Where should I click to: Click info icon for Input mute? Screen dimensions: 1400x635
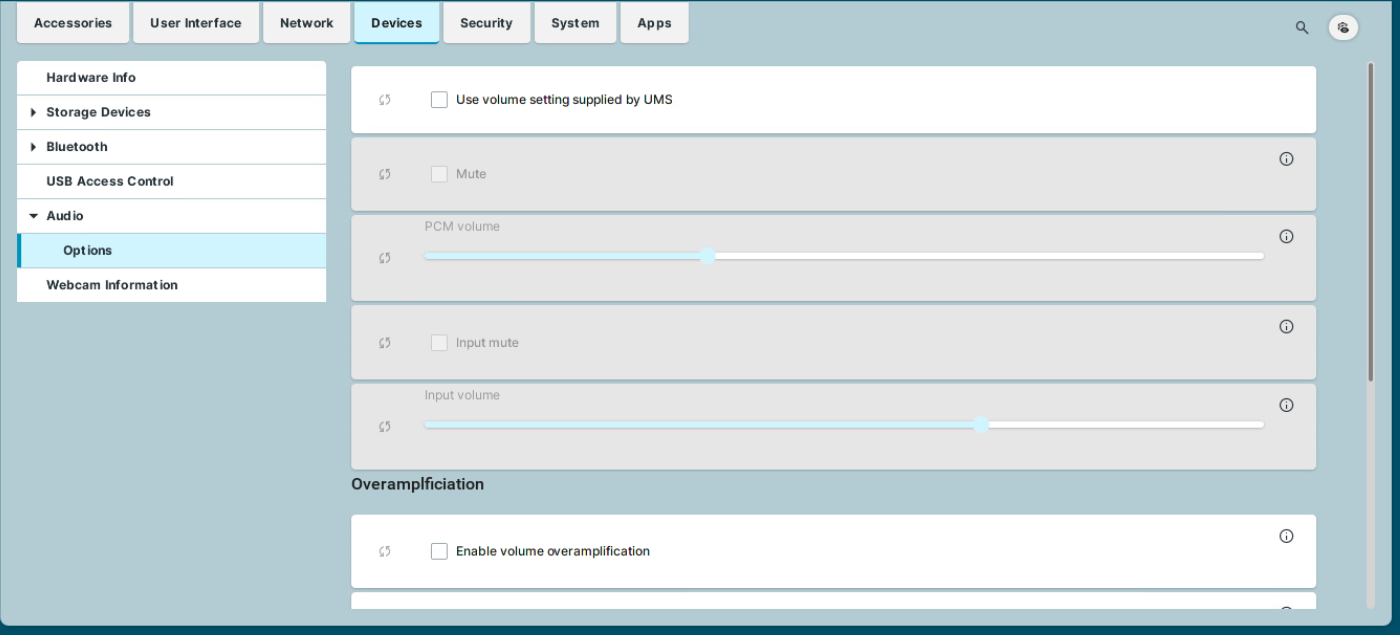pyautogui.click(x=1286, y=327)
